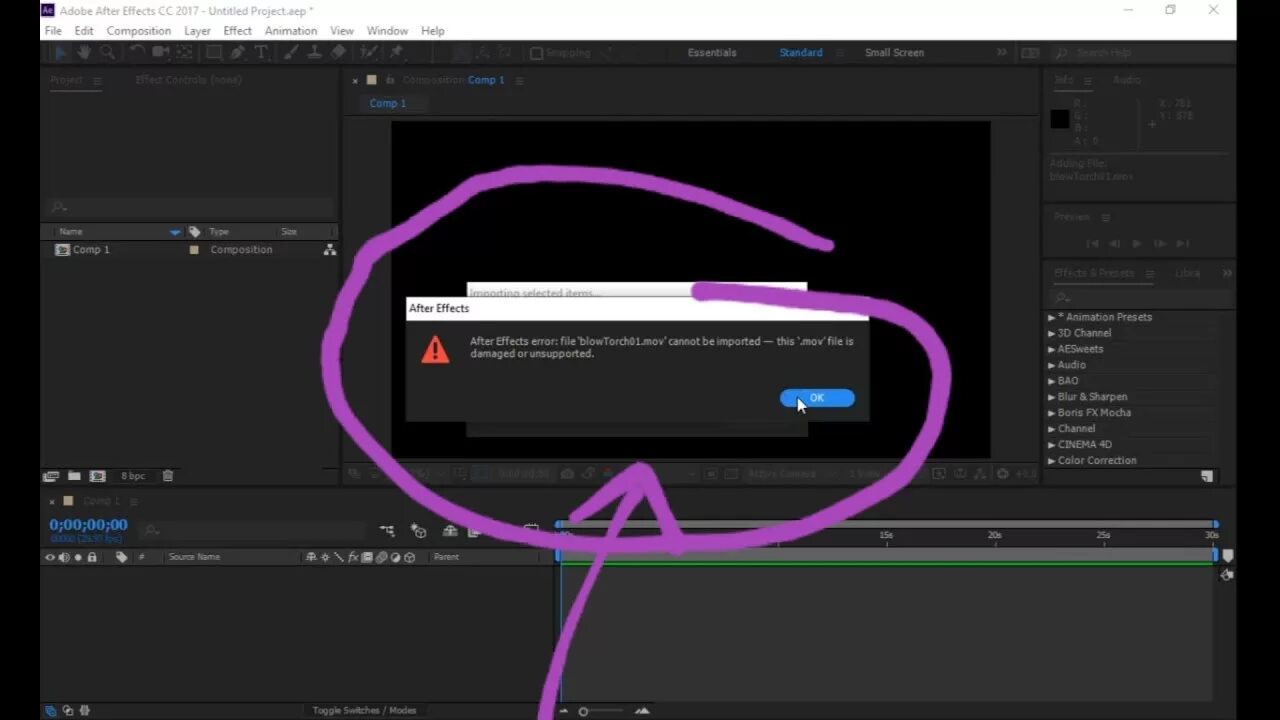Viewport: 1280px width, 720px height.
Task: Expand the CINEMA 4D category
Action: click(1051, 445)
